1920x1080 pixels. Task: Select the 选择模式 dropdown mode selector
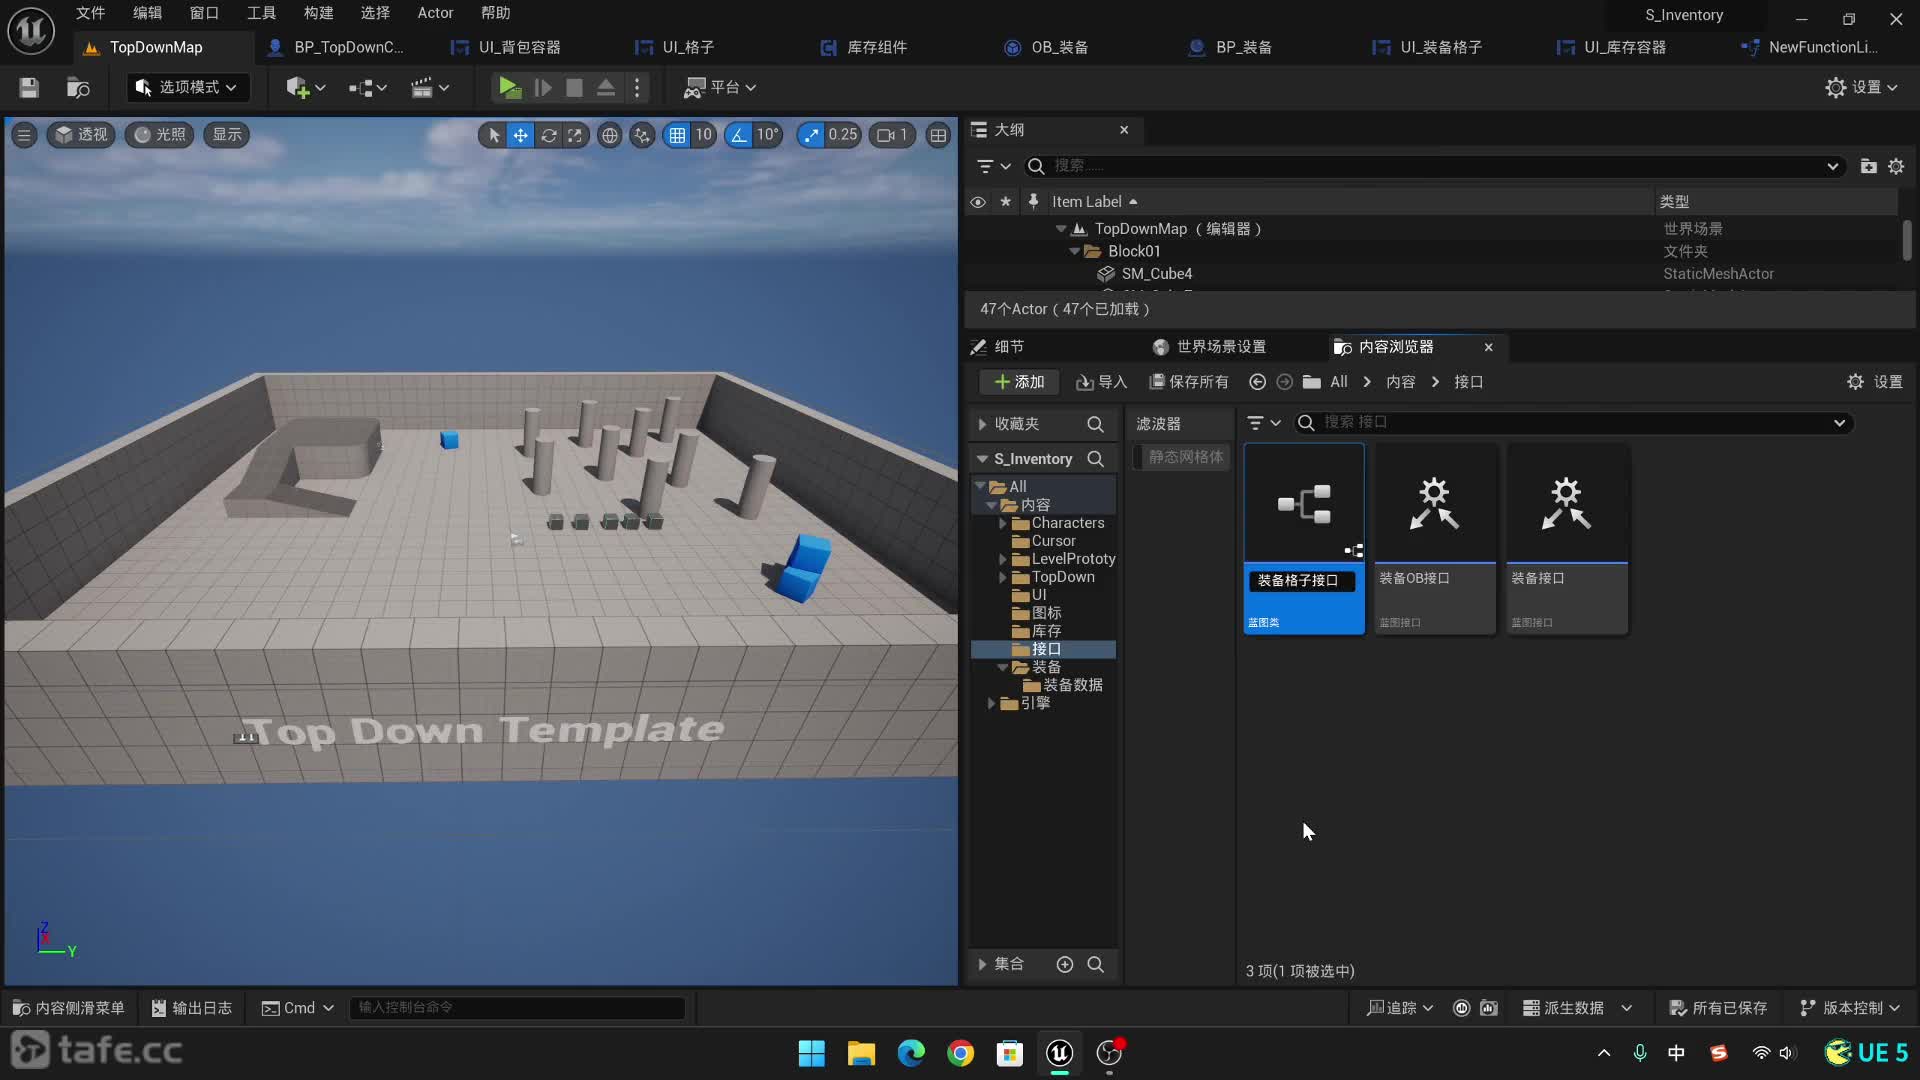pos(183,87)
